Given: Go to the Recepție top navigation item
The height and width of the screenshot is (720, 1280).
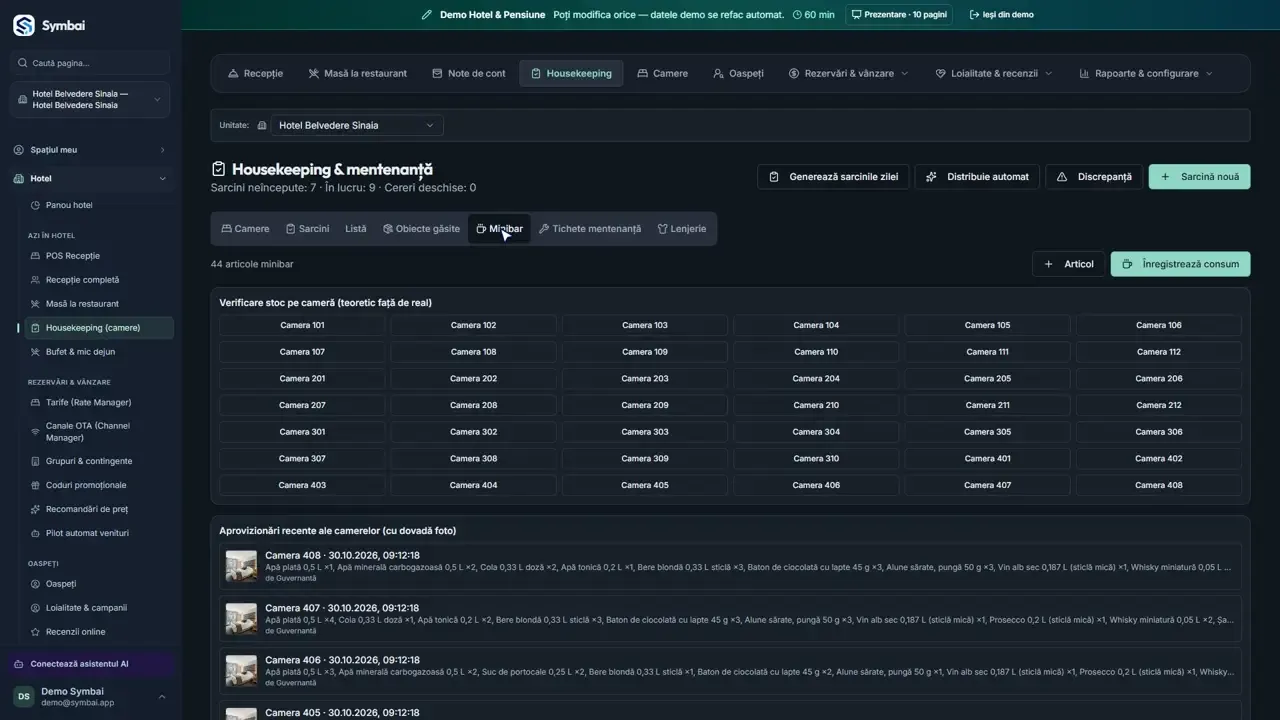Looking at the screenshot, I should [x=255, y=73].
